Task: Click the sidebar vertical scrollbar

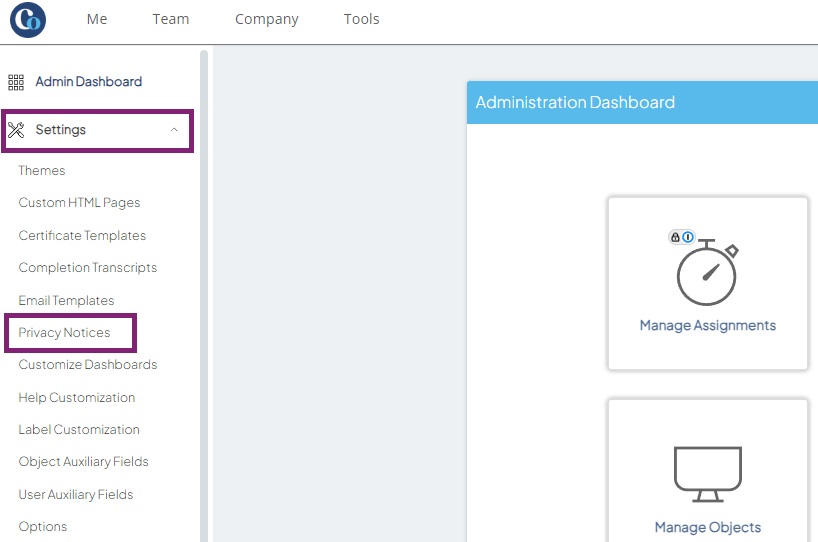Action: pos(204,296)
